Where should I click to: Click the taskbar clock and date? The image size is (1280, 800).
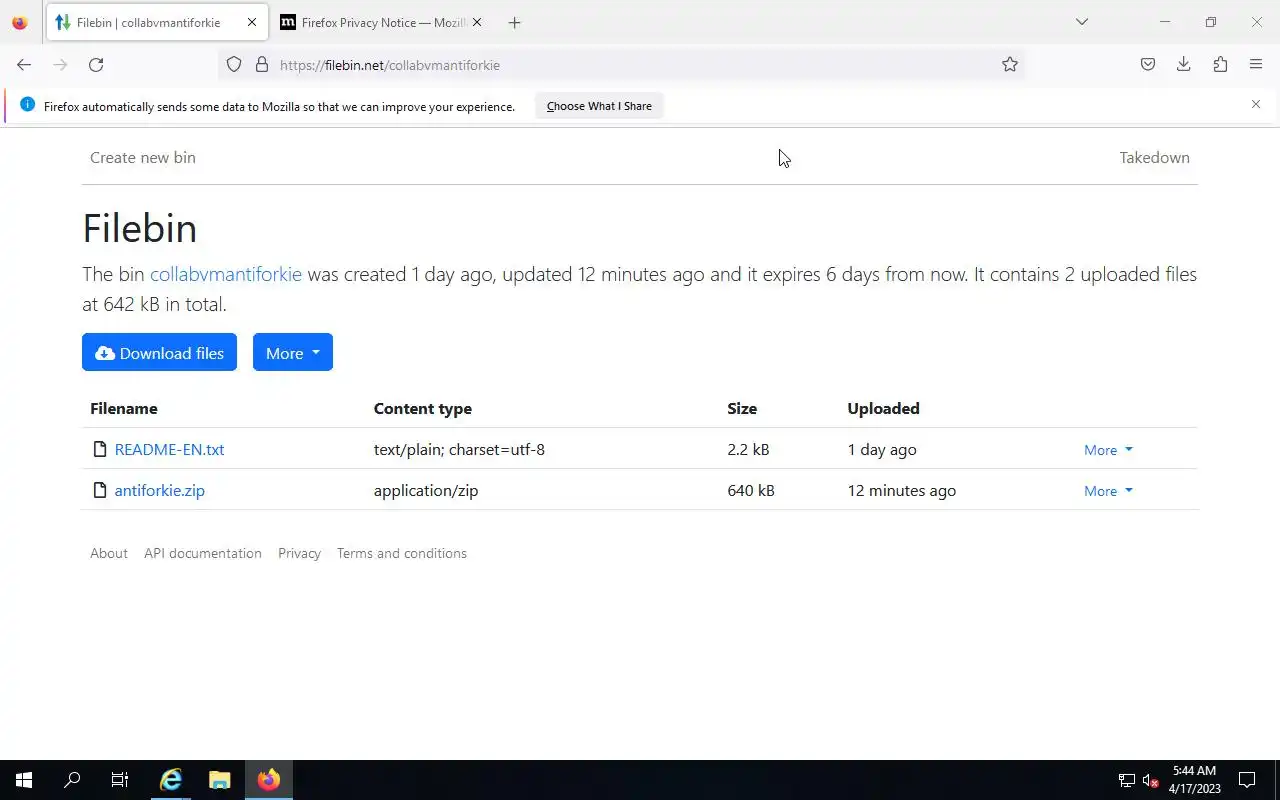pyautogui.click(x=1194, y=780)
